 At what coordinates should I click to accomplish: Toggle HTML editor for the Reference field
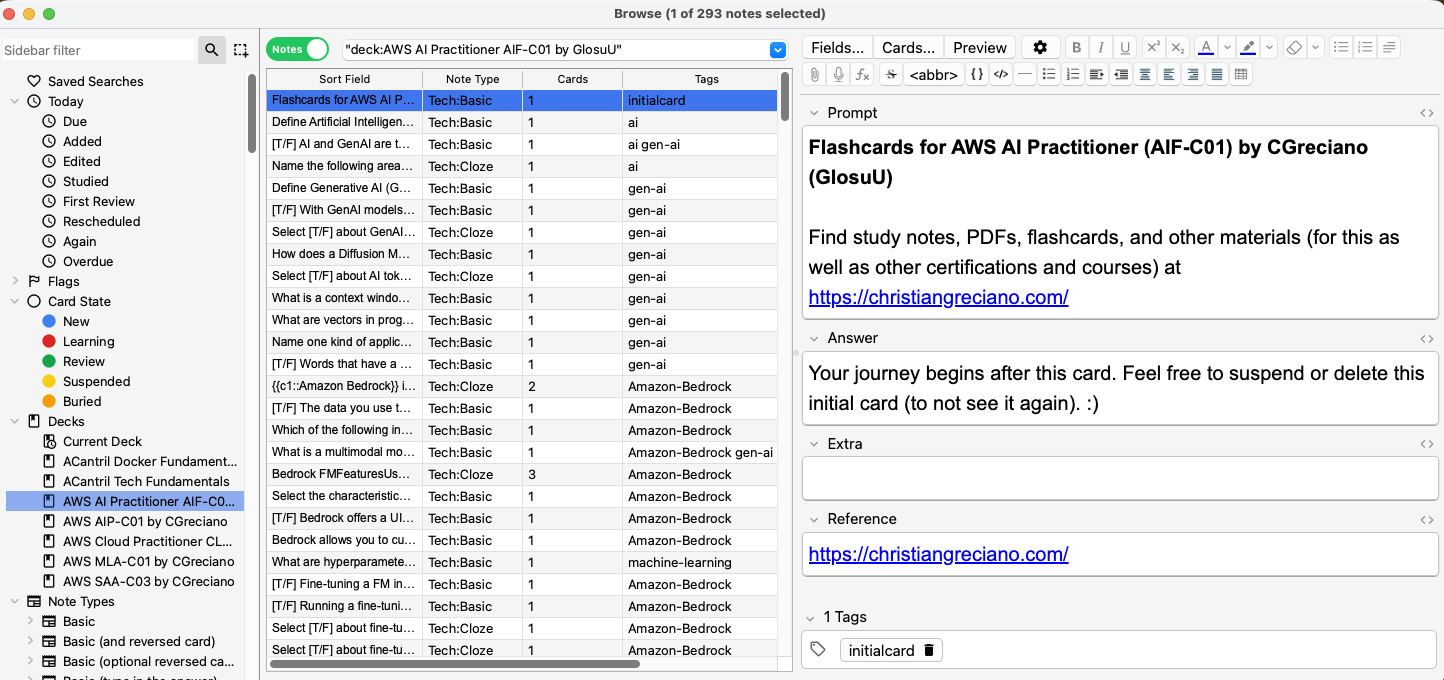coord(1427,519)
